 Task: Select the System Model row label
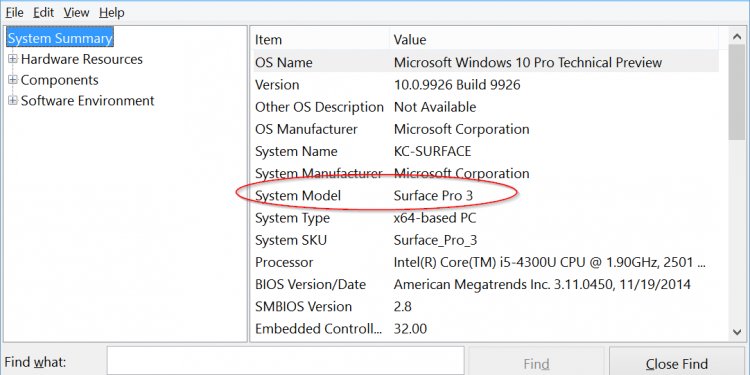pos(298,196)
